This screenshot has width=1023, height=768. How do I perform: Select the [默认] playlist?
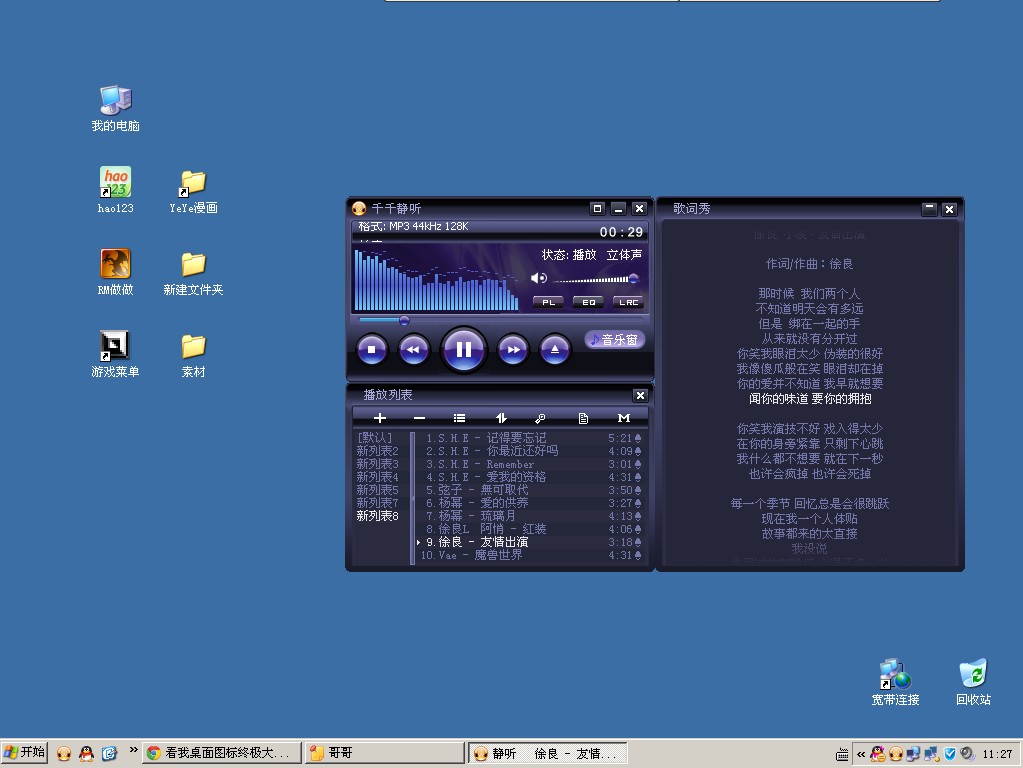click(x=375, y=438)
